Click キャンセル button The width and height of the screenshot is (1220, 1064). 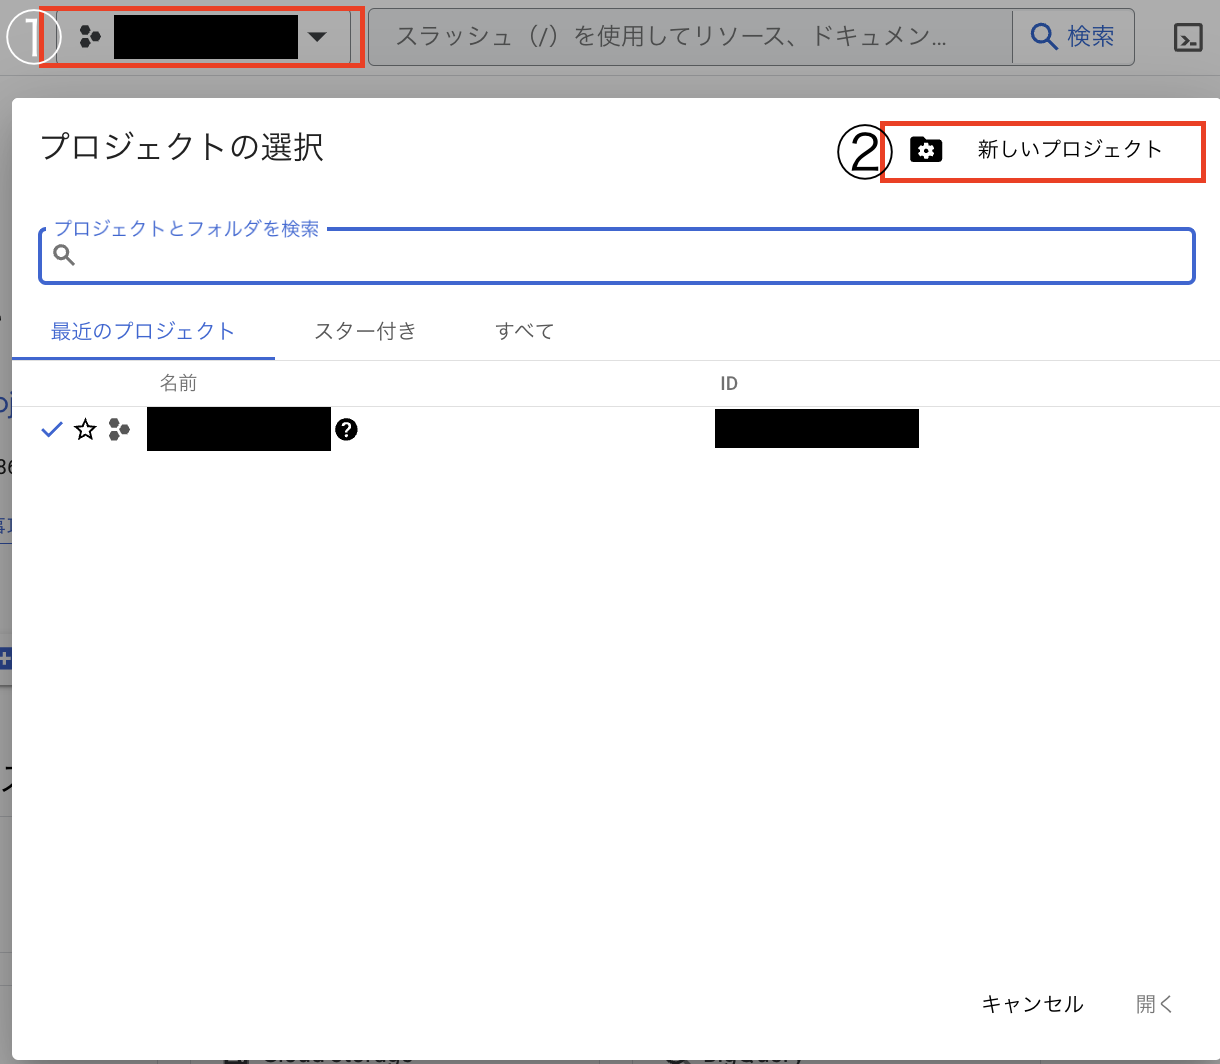[1032, 1004]
